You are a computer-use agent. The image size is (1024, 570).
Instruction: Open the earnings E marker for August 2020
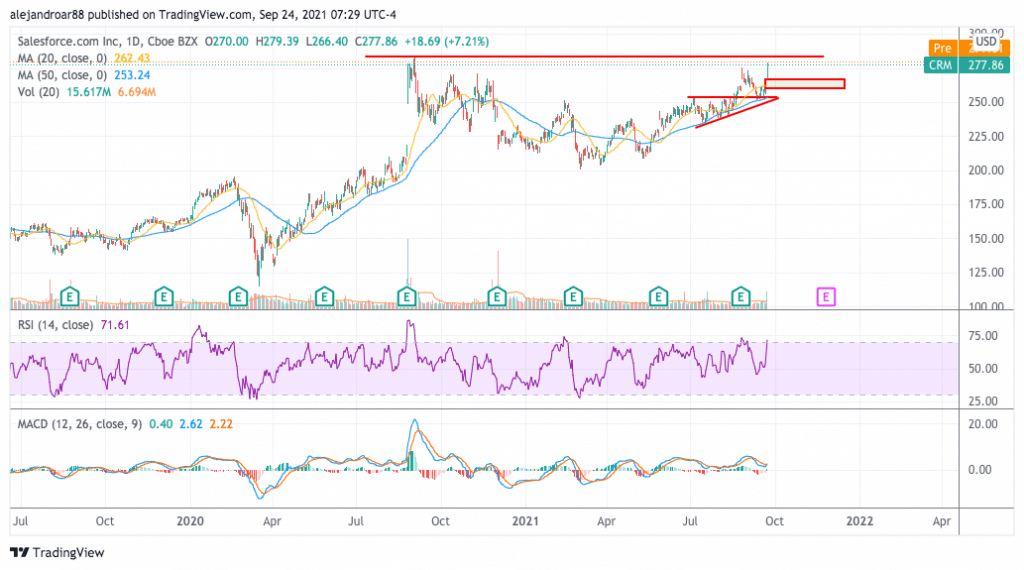pos(407,297)
